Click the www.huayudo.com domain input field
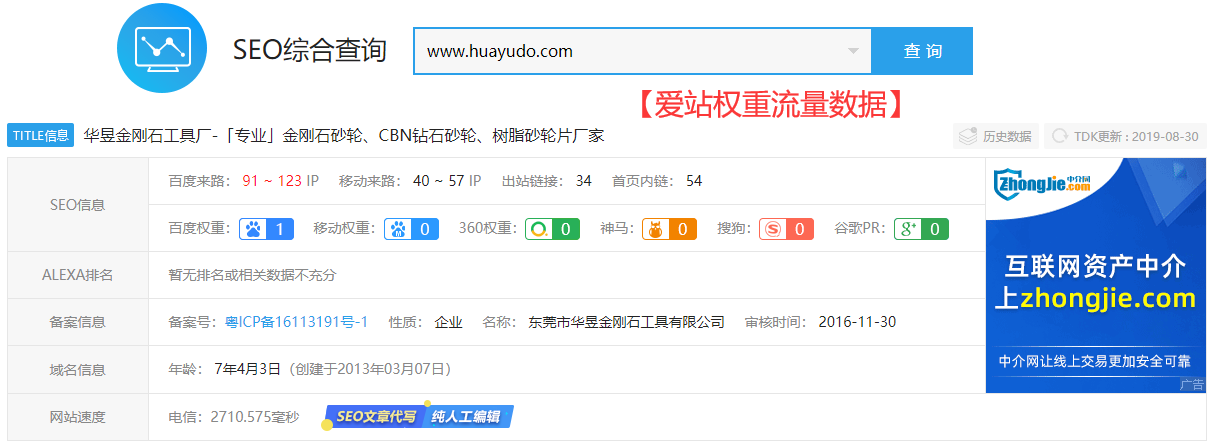 (630, 51)
